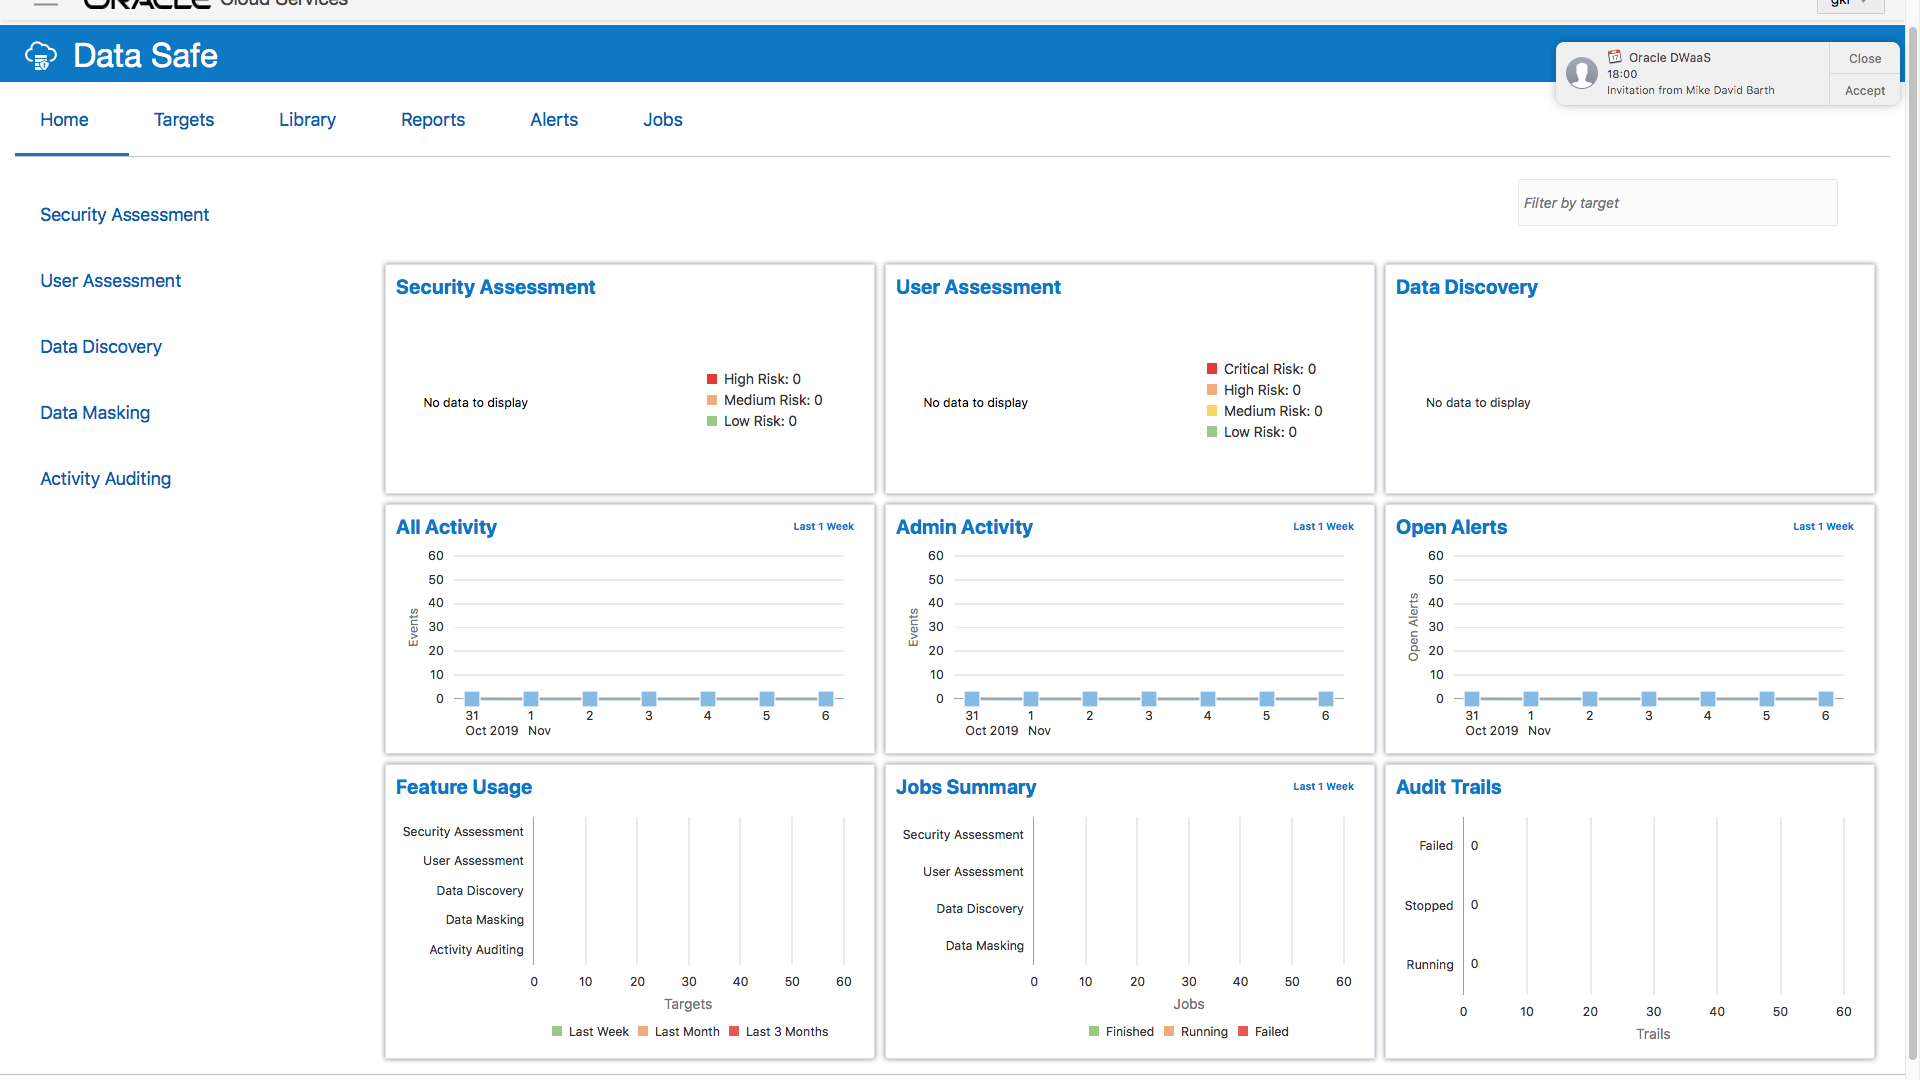Open Data Masking from the side links
This screenshot has width=1920, height=1080.
tap(95, 413)
